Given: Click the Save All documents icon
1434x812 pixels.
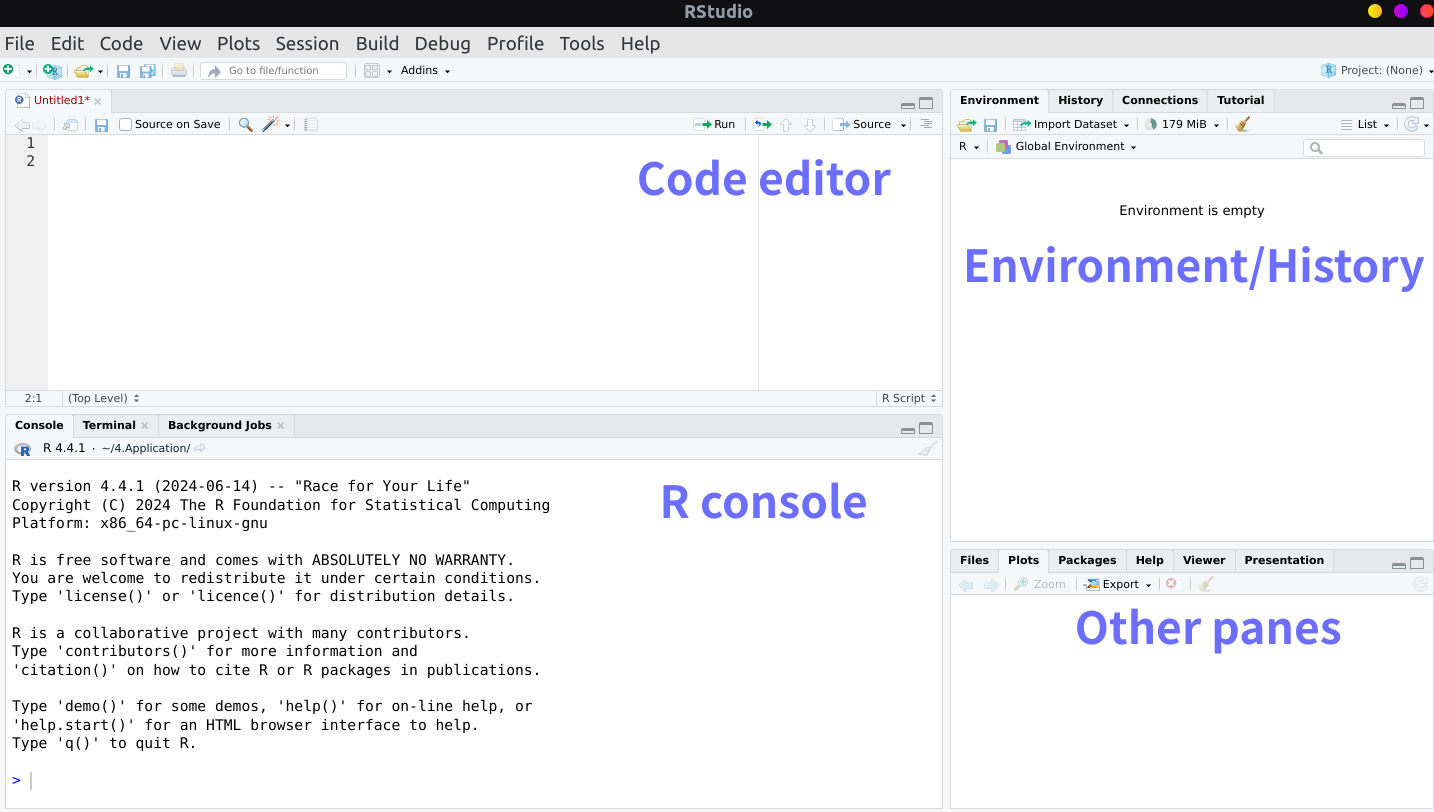Looking at the screenshot, I should coord(148,71).
